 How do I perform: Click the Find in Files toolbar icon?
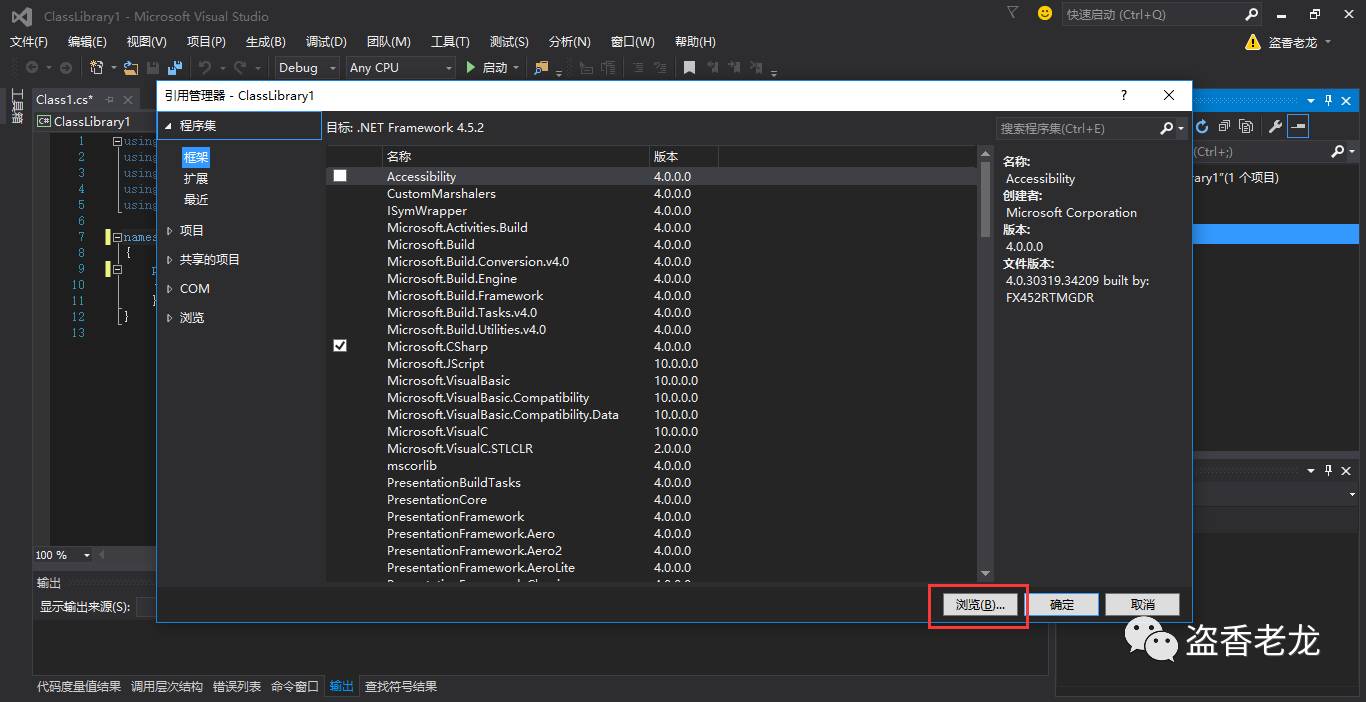pos(541,67)
